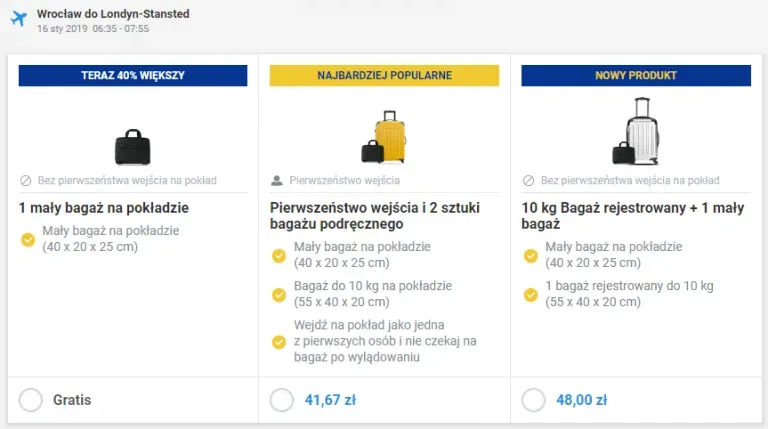Viewport: 768px width, 429px height.
Task: Click the checkmark beside 'Bagaż do 10 kg na pokładzie'
Action: pos(280,295)
